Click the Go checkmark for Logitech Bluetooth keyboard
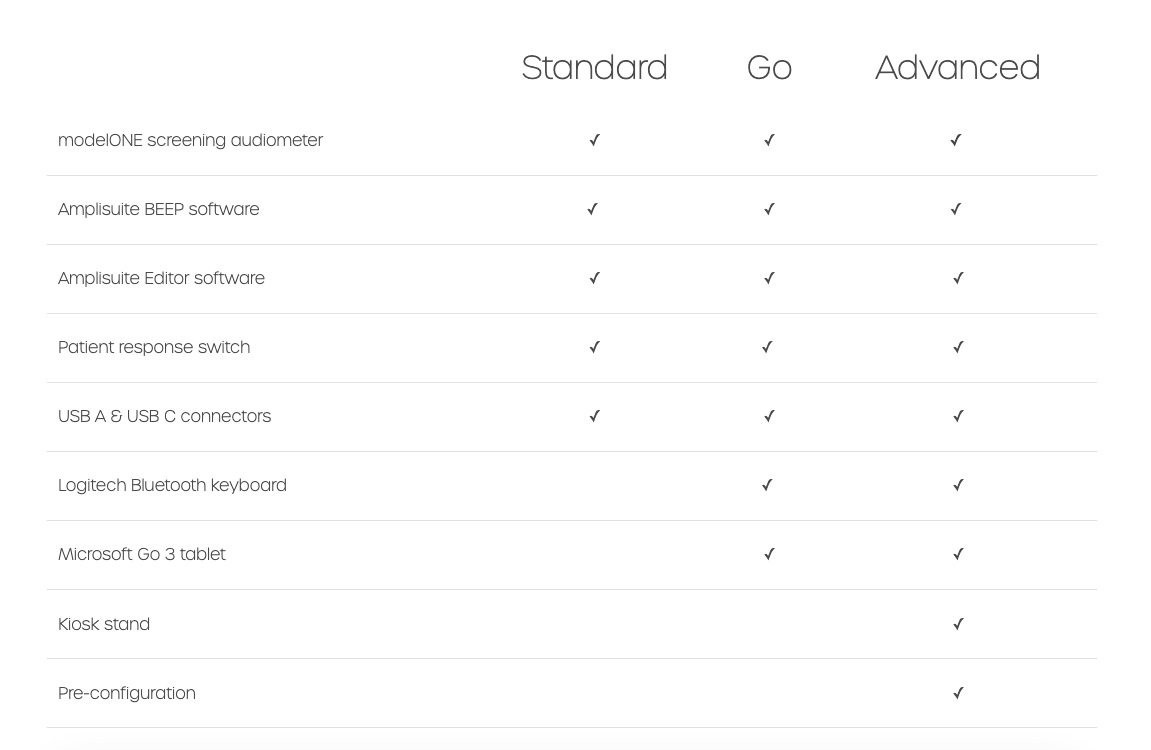1151x750 pixels. [x=767, y=485]
